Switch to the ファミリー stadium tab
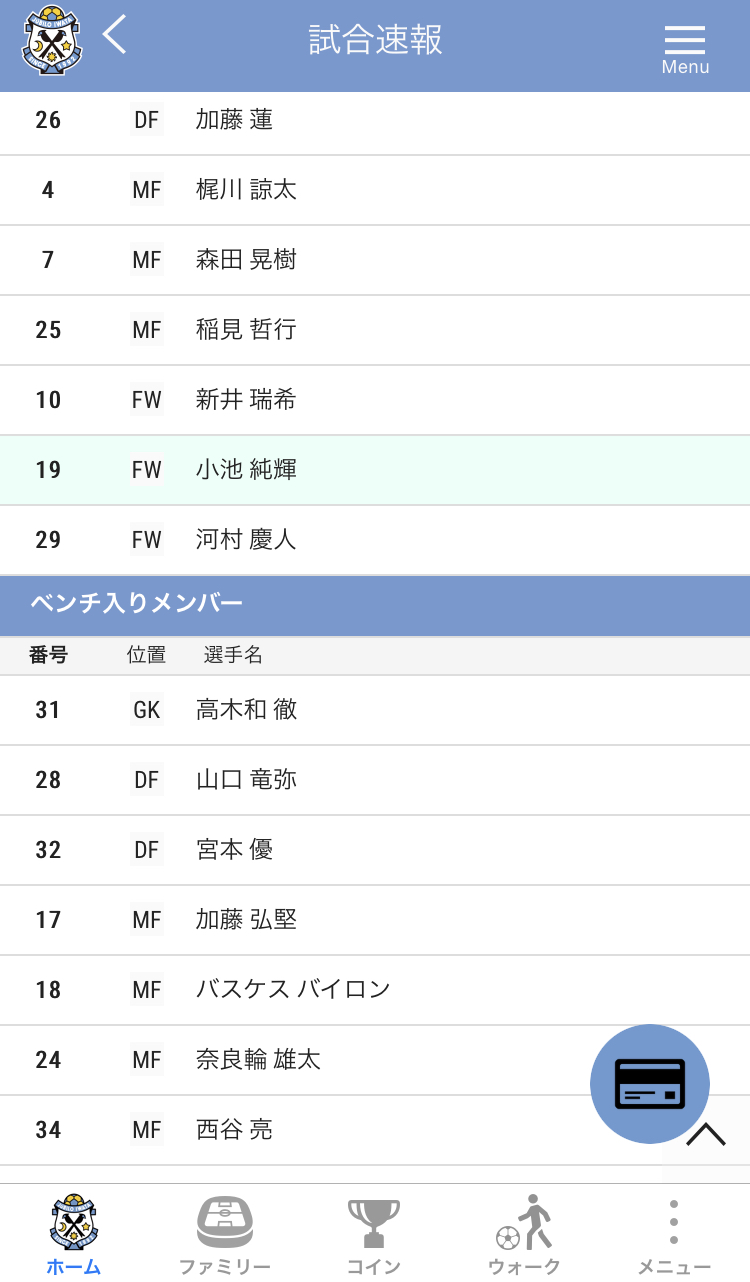 (x=224, y=1235)
